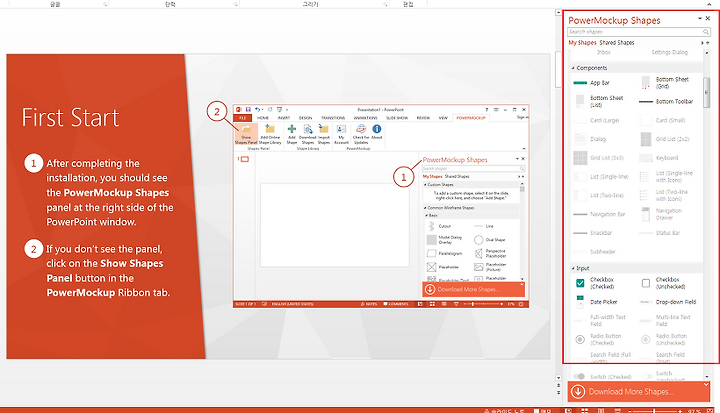Viewport: 720px width, 413px height.
Task: Open PowerMockup Shapes panel options dropdown
Action: (x=700, y=18)
